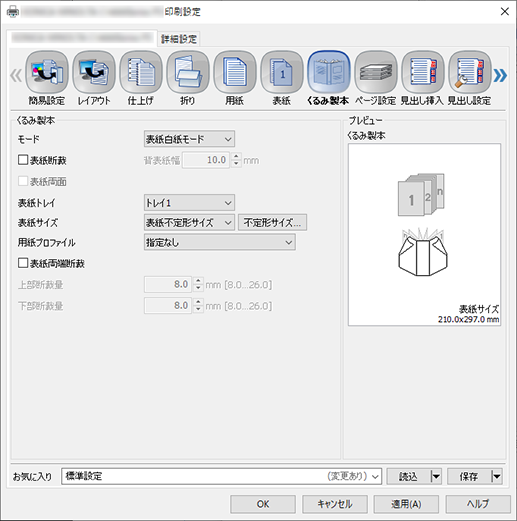Open the 見出し挿入 icon tab
The width and height of the screenshot is (517, 521).
422,78
